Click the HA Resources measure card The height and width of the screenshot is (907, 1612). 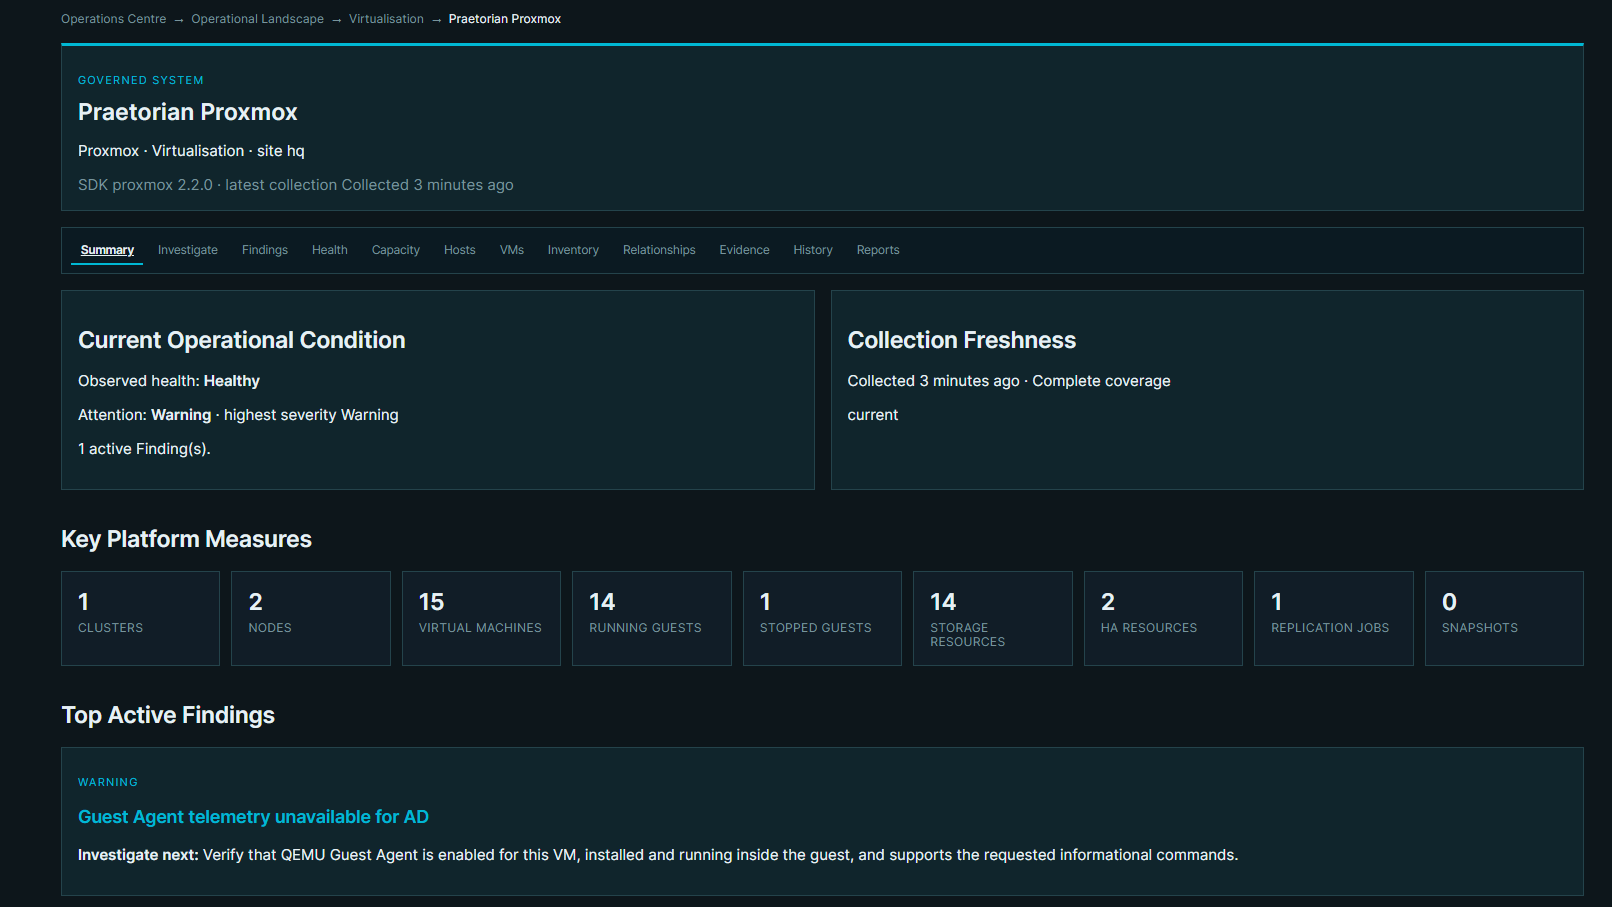1163,618
